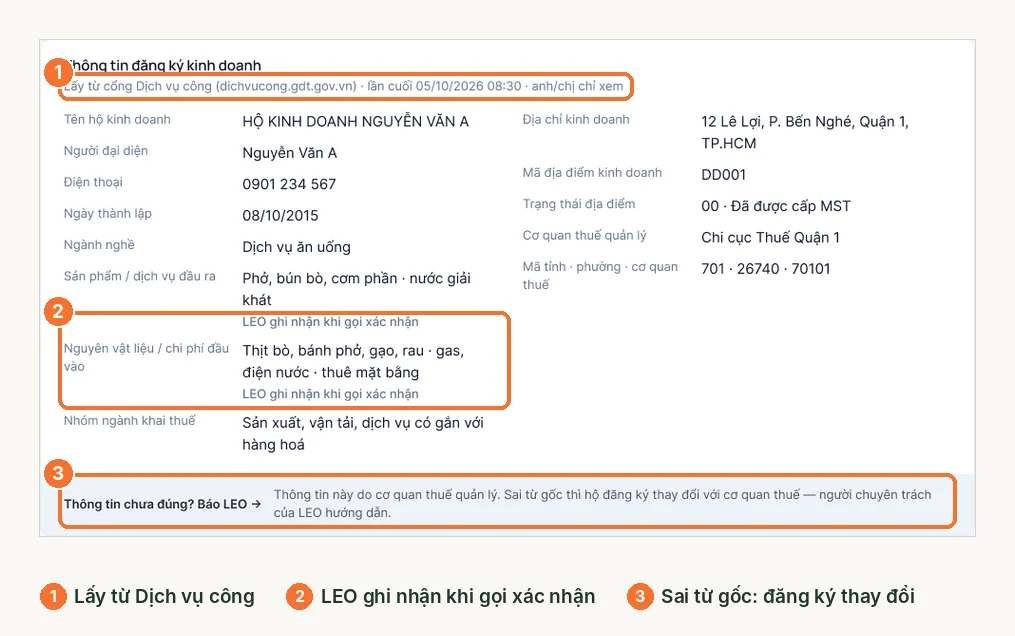Select address '12 Lê Lợi, P. Bến Nghé, Quận 1'
Image resolution: width=1015 pixels, height=636 pixels.
(x=805, y=122)
